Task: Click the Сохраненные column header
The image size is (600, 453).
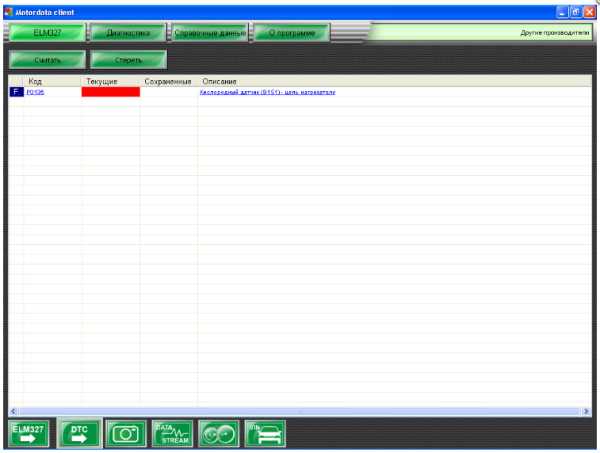Action: pos(168,81)
